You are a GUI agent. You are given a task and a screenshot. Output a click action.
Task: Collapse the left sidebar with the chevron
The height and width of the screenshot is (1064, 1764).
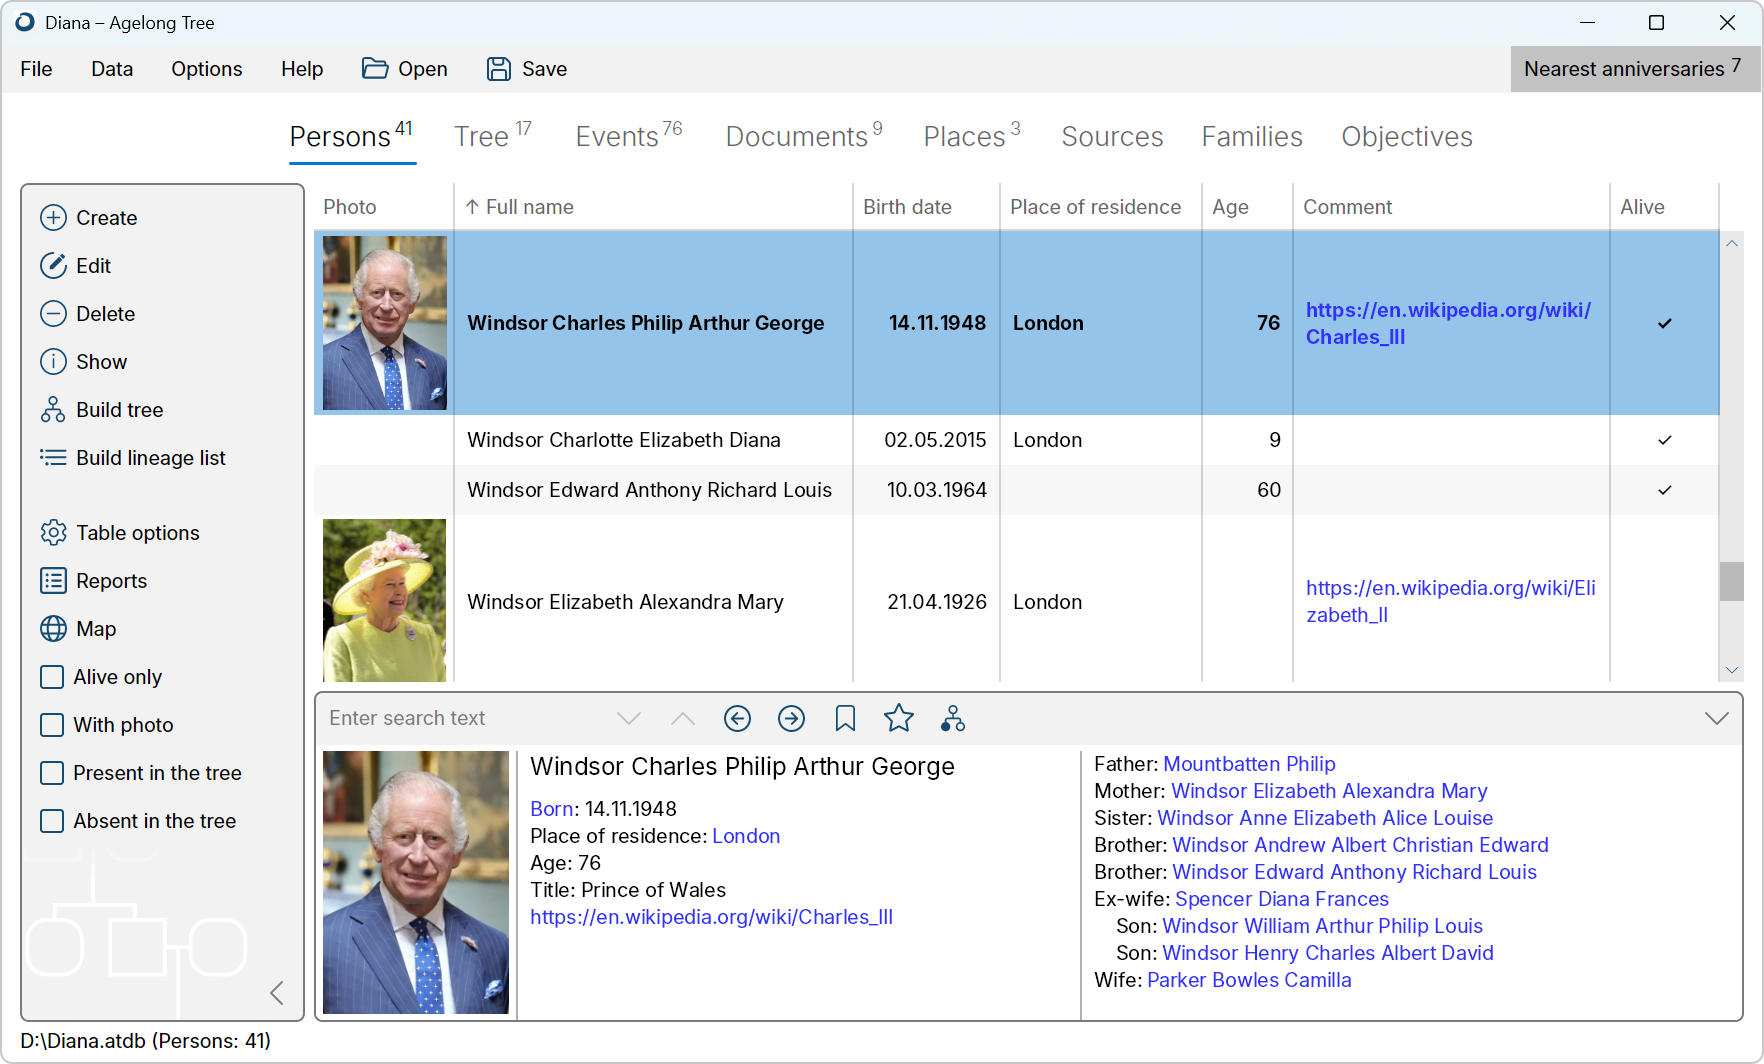[277, 993]
